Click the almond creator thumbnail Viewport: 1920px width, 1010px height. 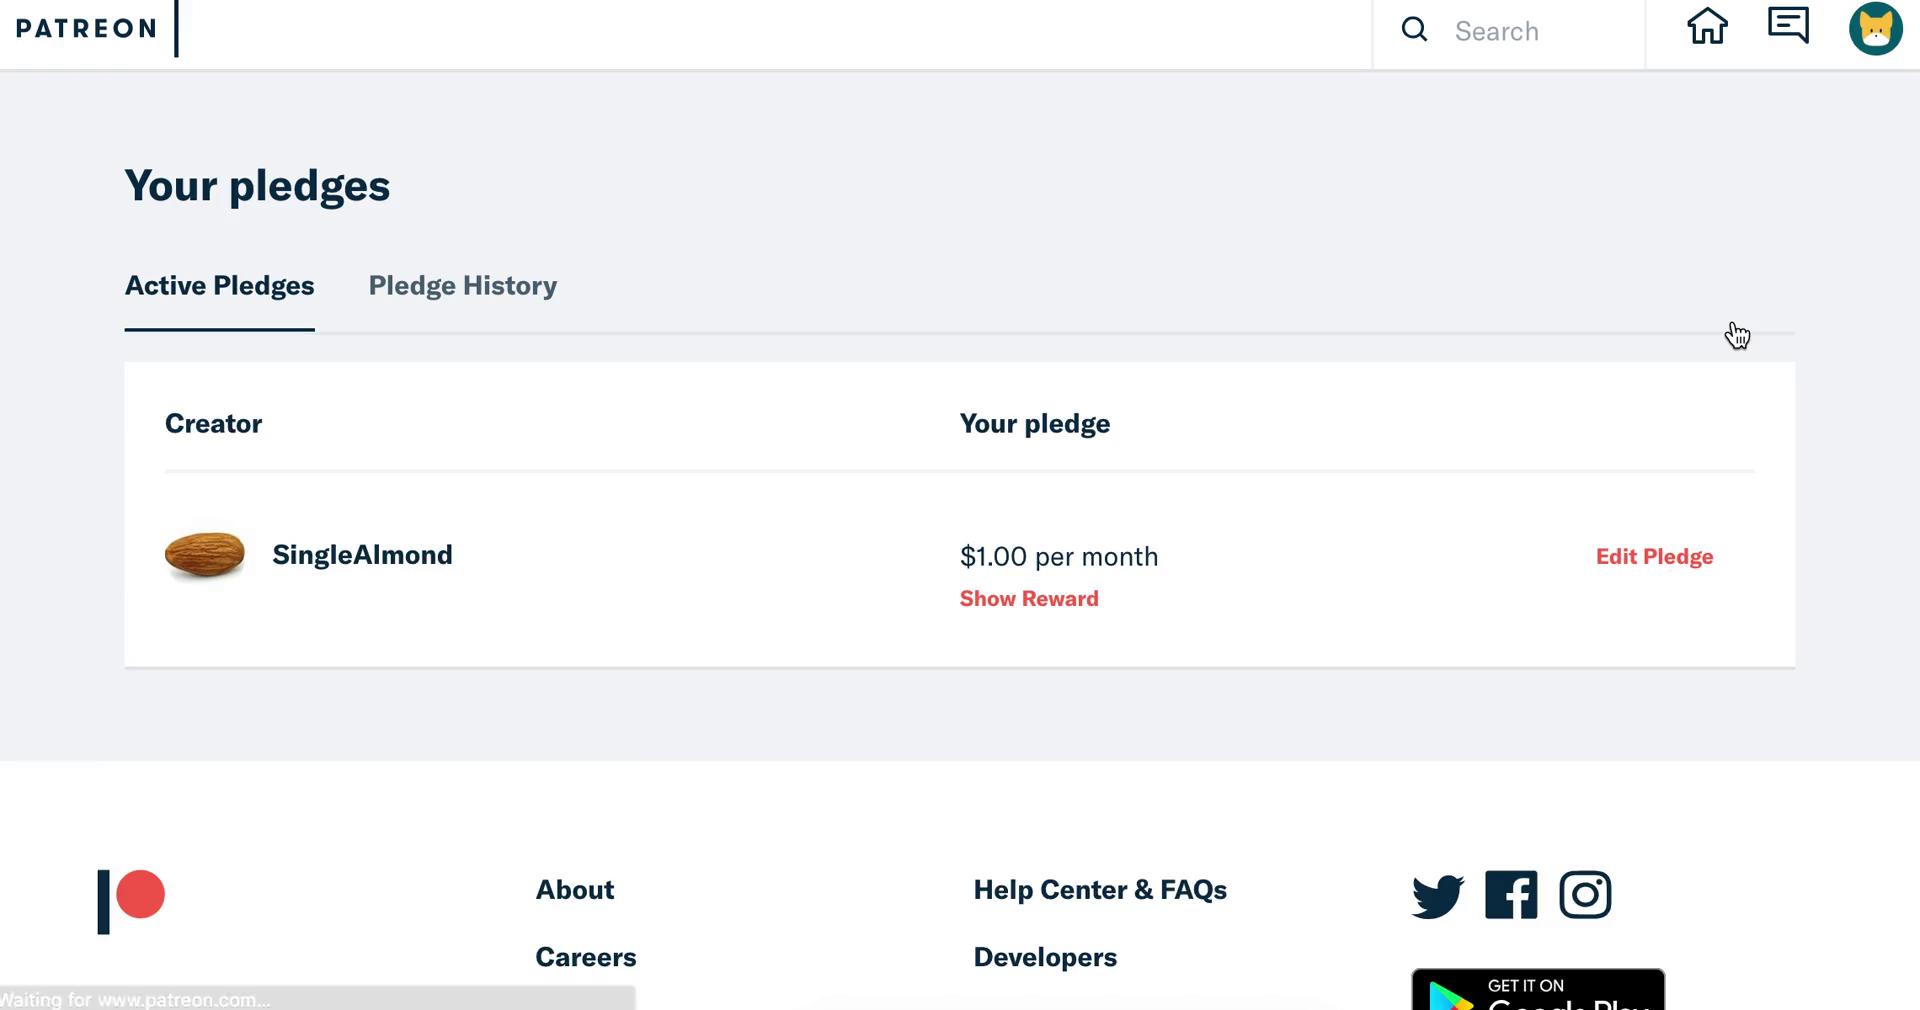[205, 555]
